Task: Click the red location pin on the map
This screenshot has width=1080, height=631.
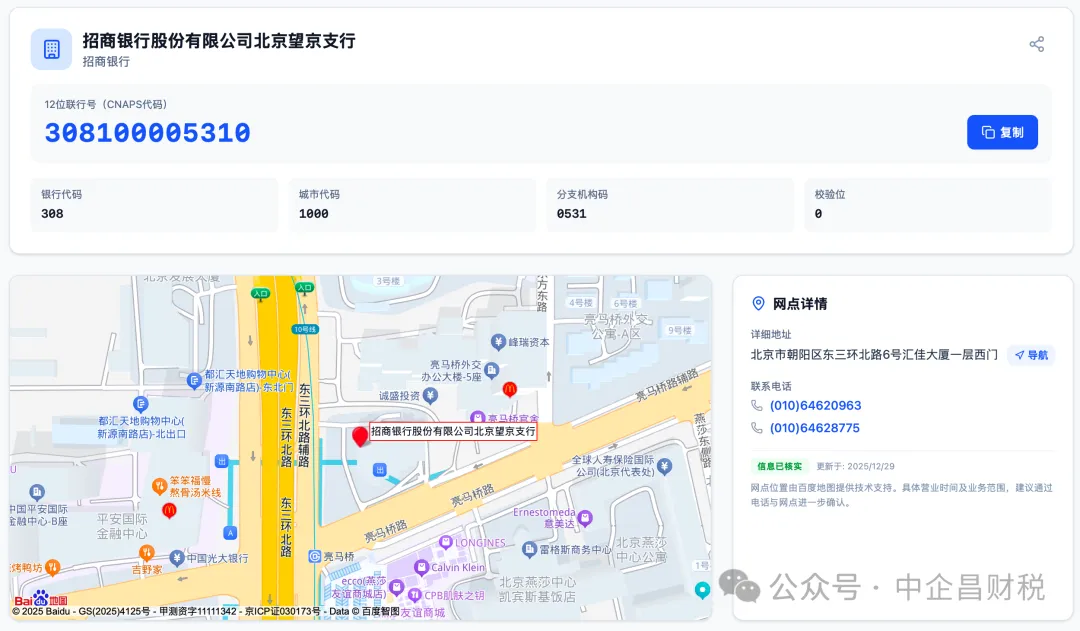Action: [360, 436]
